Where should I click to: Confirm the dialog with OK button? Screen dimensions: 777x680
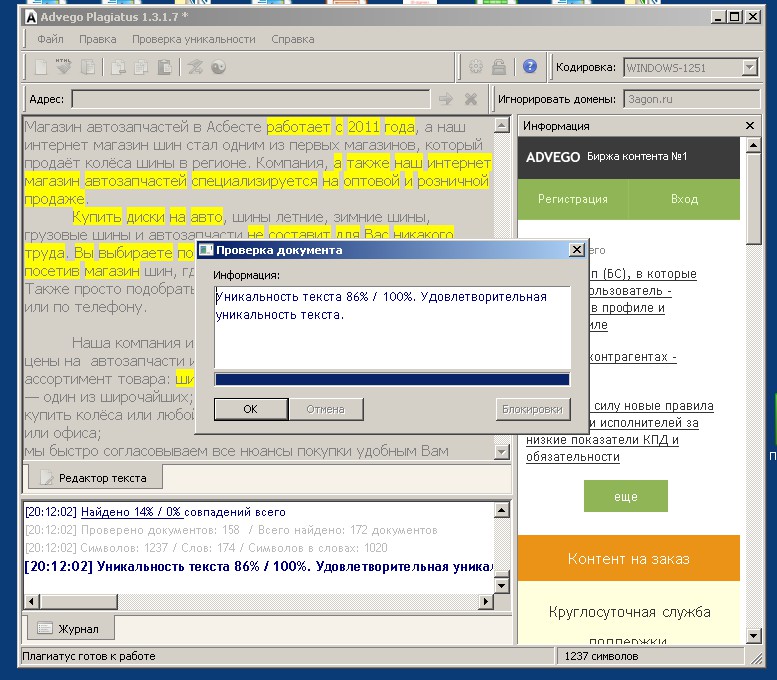pyautogui.click(x=251, y=409)
